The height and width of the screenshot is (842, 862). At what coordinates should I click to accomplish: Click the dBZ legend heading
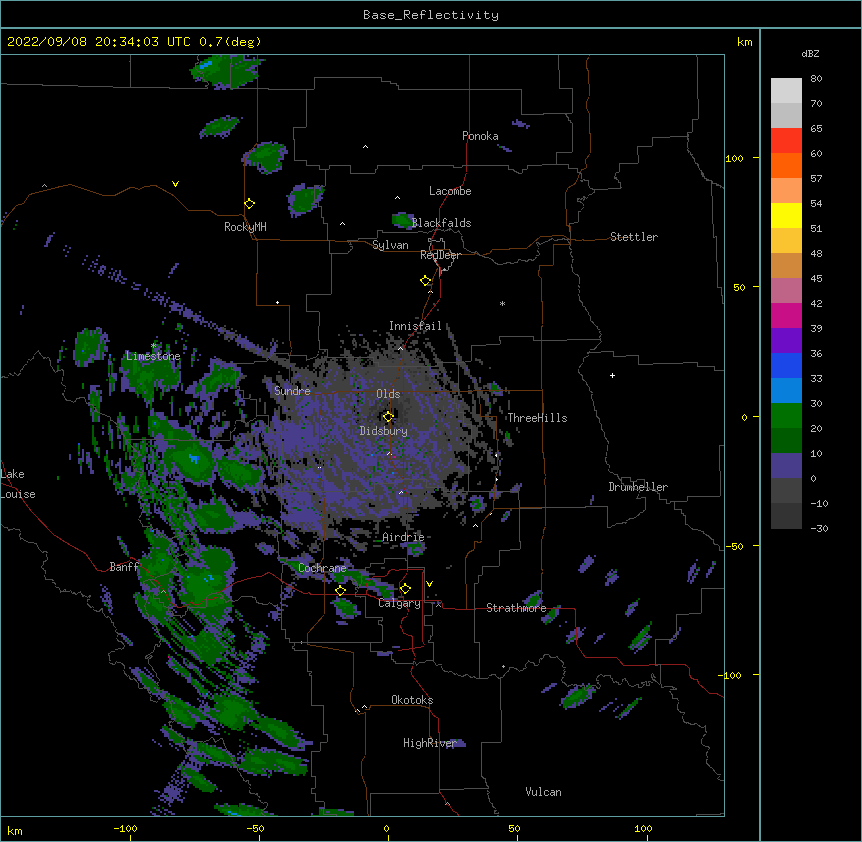point(810,54)
